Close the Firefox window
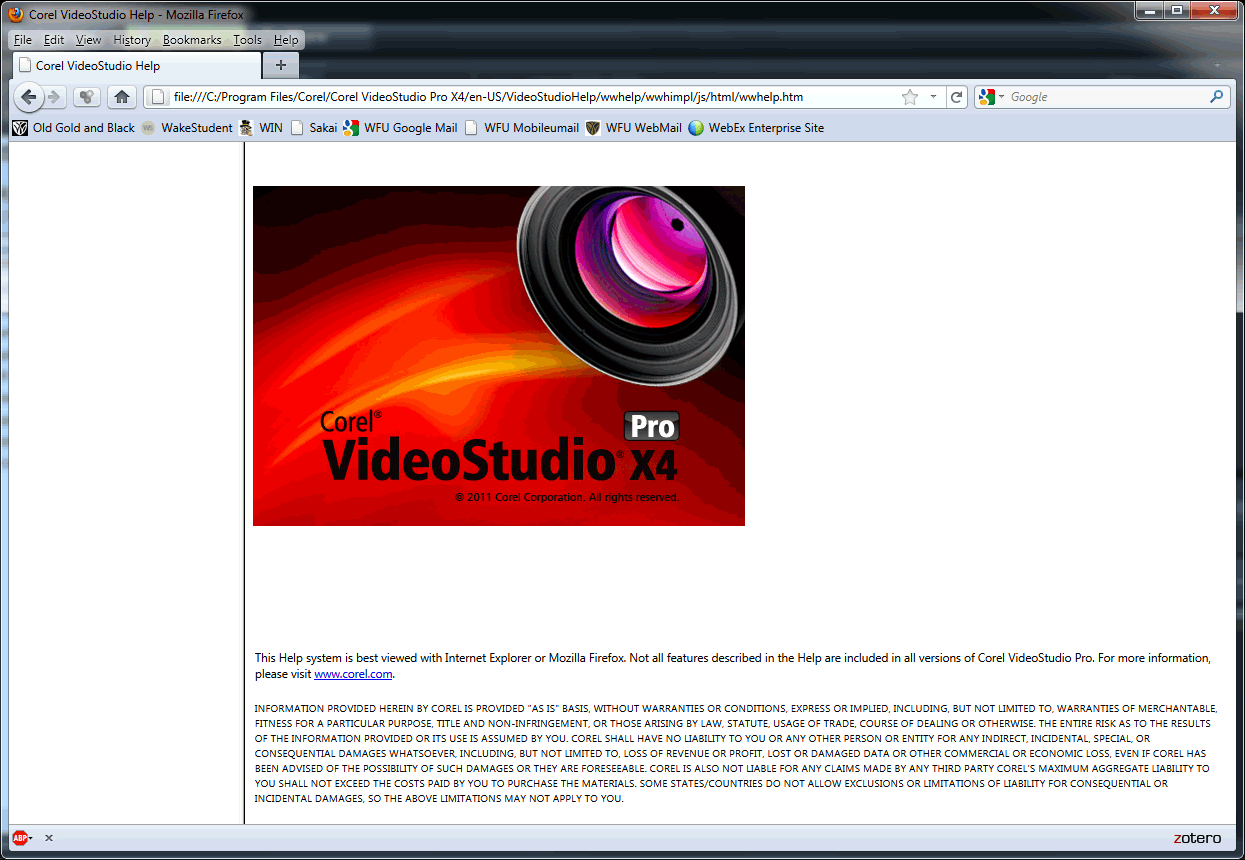 click(1213, 10)
